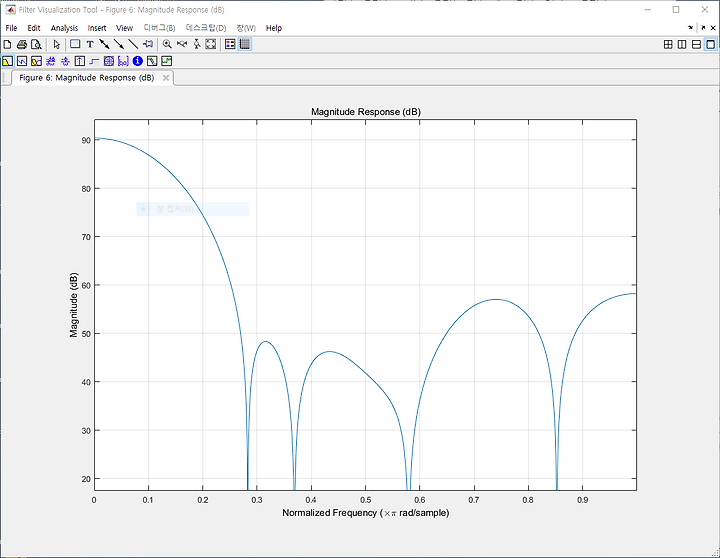This screenshot has height=558, width=720.
Task: Activate the Zoom X-axis tool
Action: click(x=182, y=44)
